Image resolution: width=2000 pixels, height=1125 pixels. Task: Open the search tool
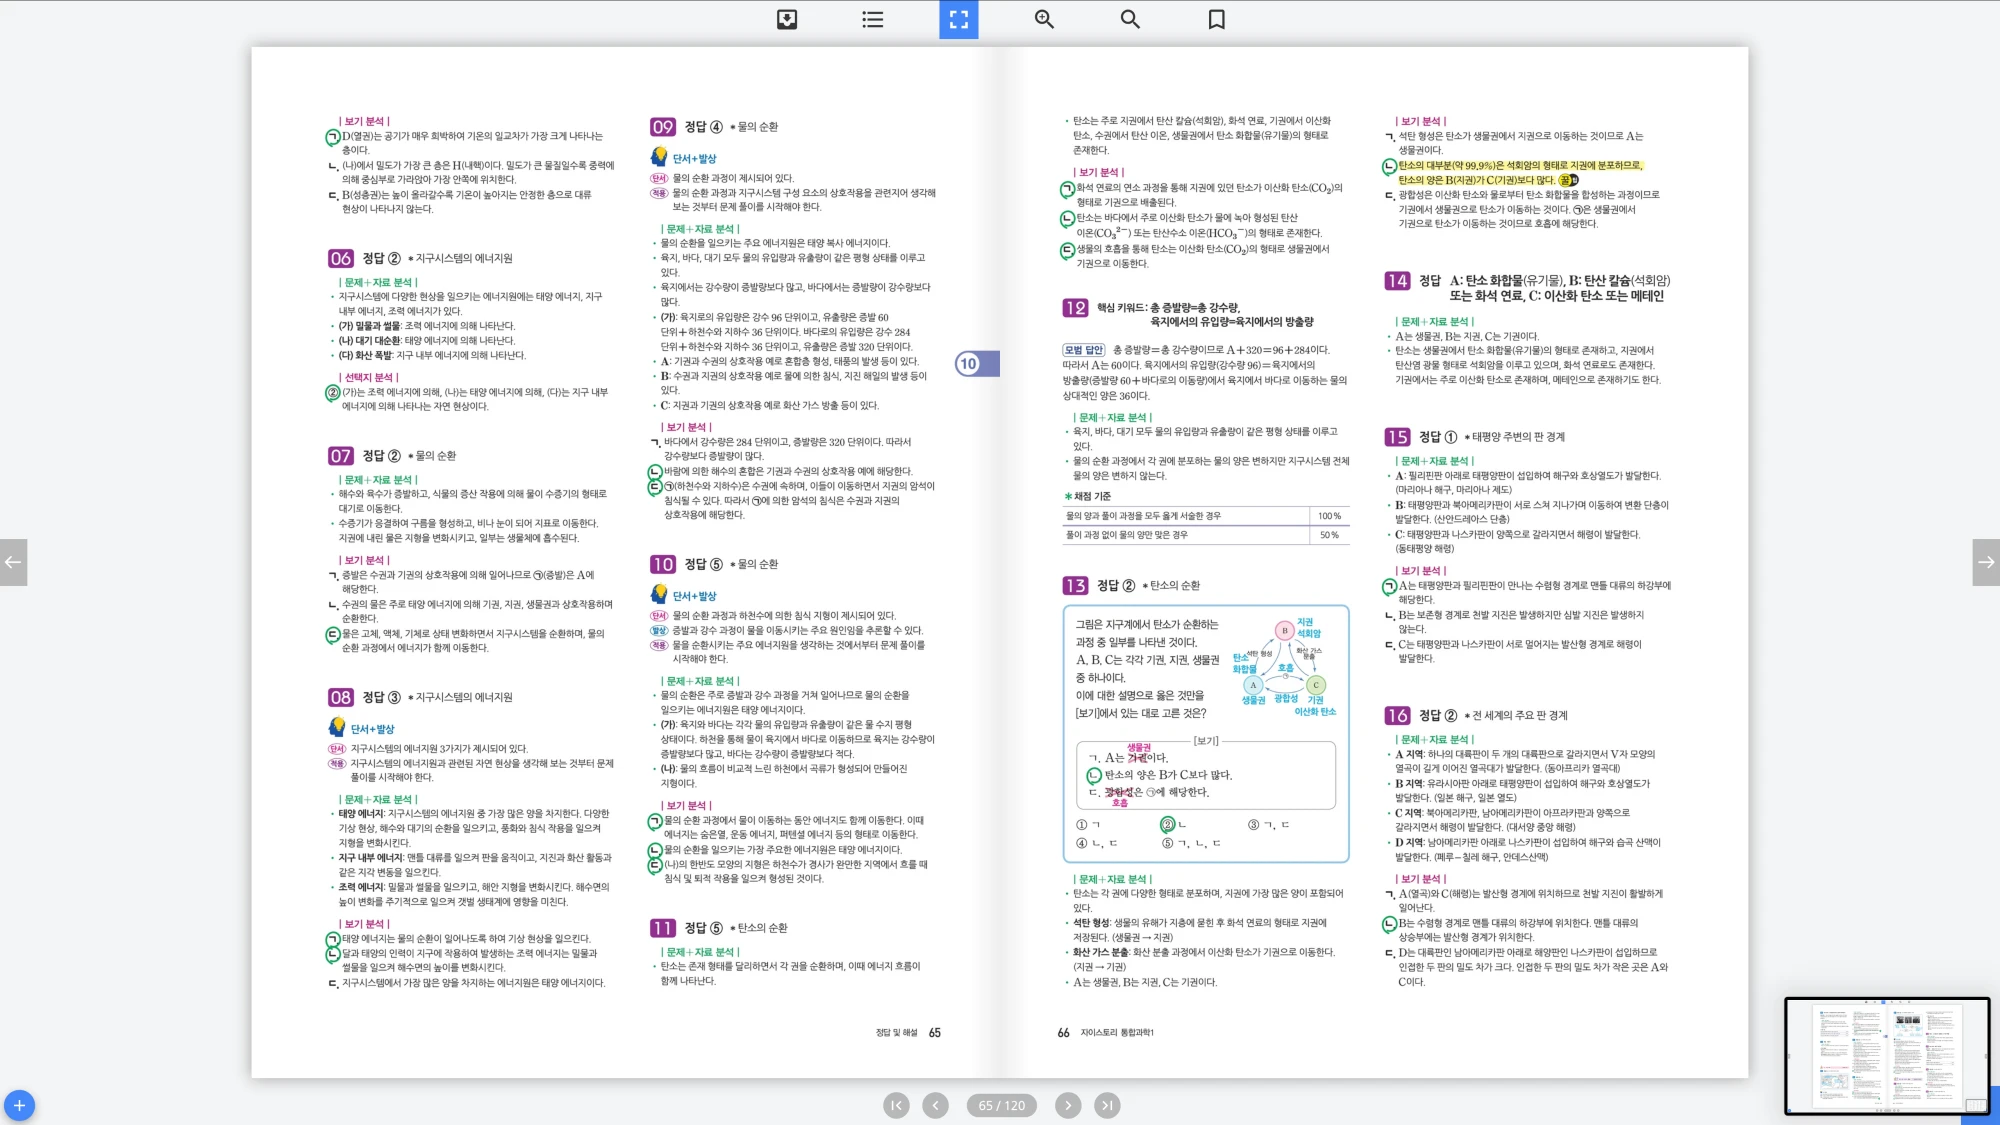[1130, 19]
